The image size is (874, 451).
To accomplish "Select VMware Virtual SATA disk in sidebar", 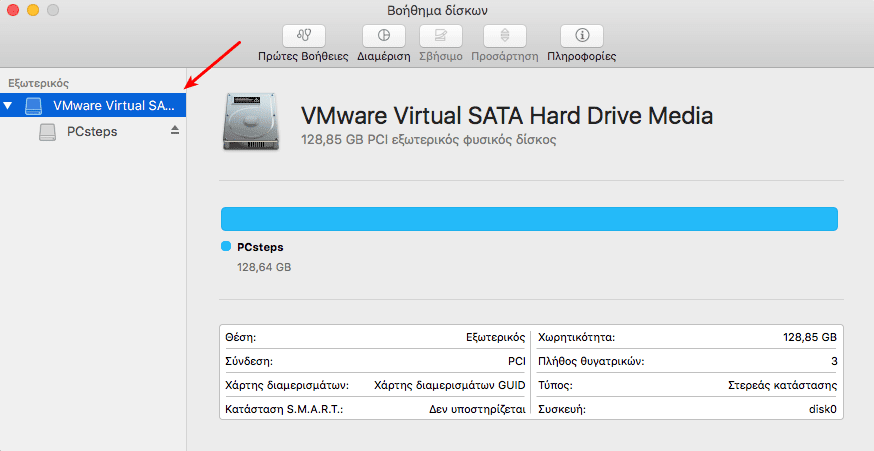I will [x=113, y=106].
